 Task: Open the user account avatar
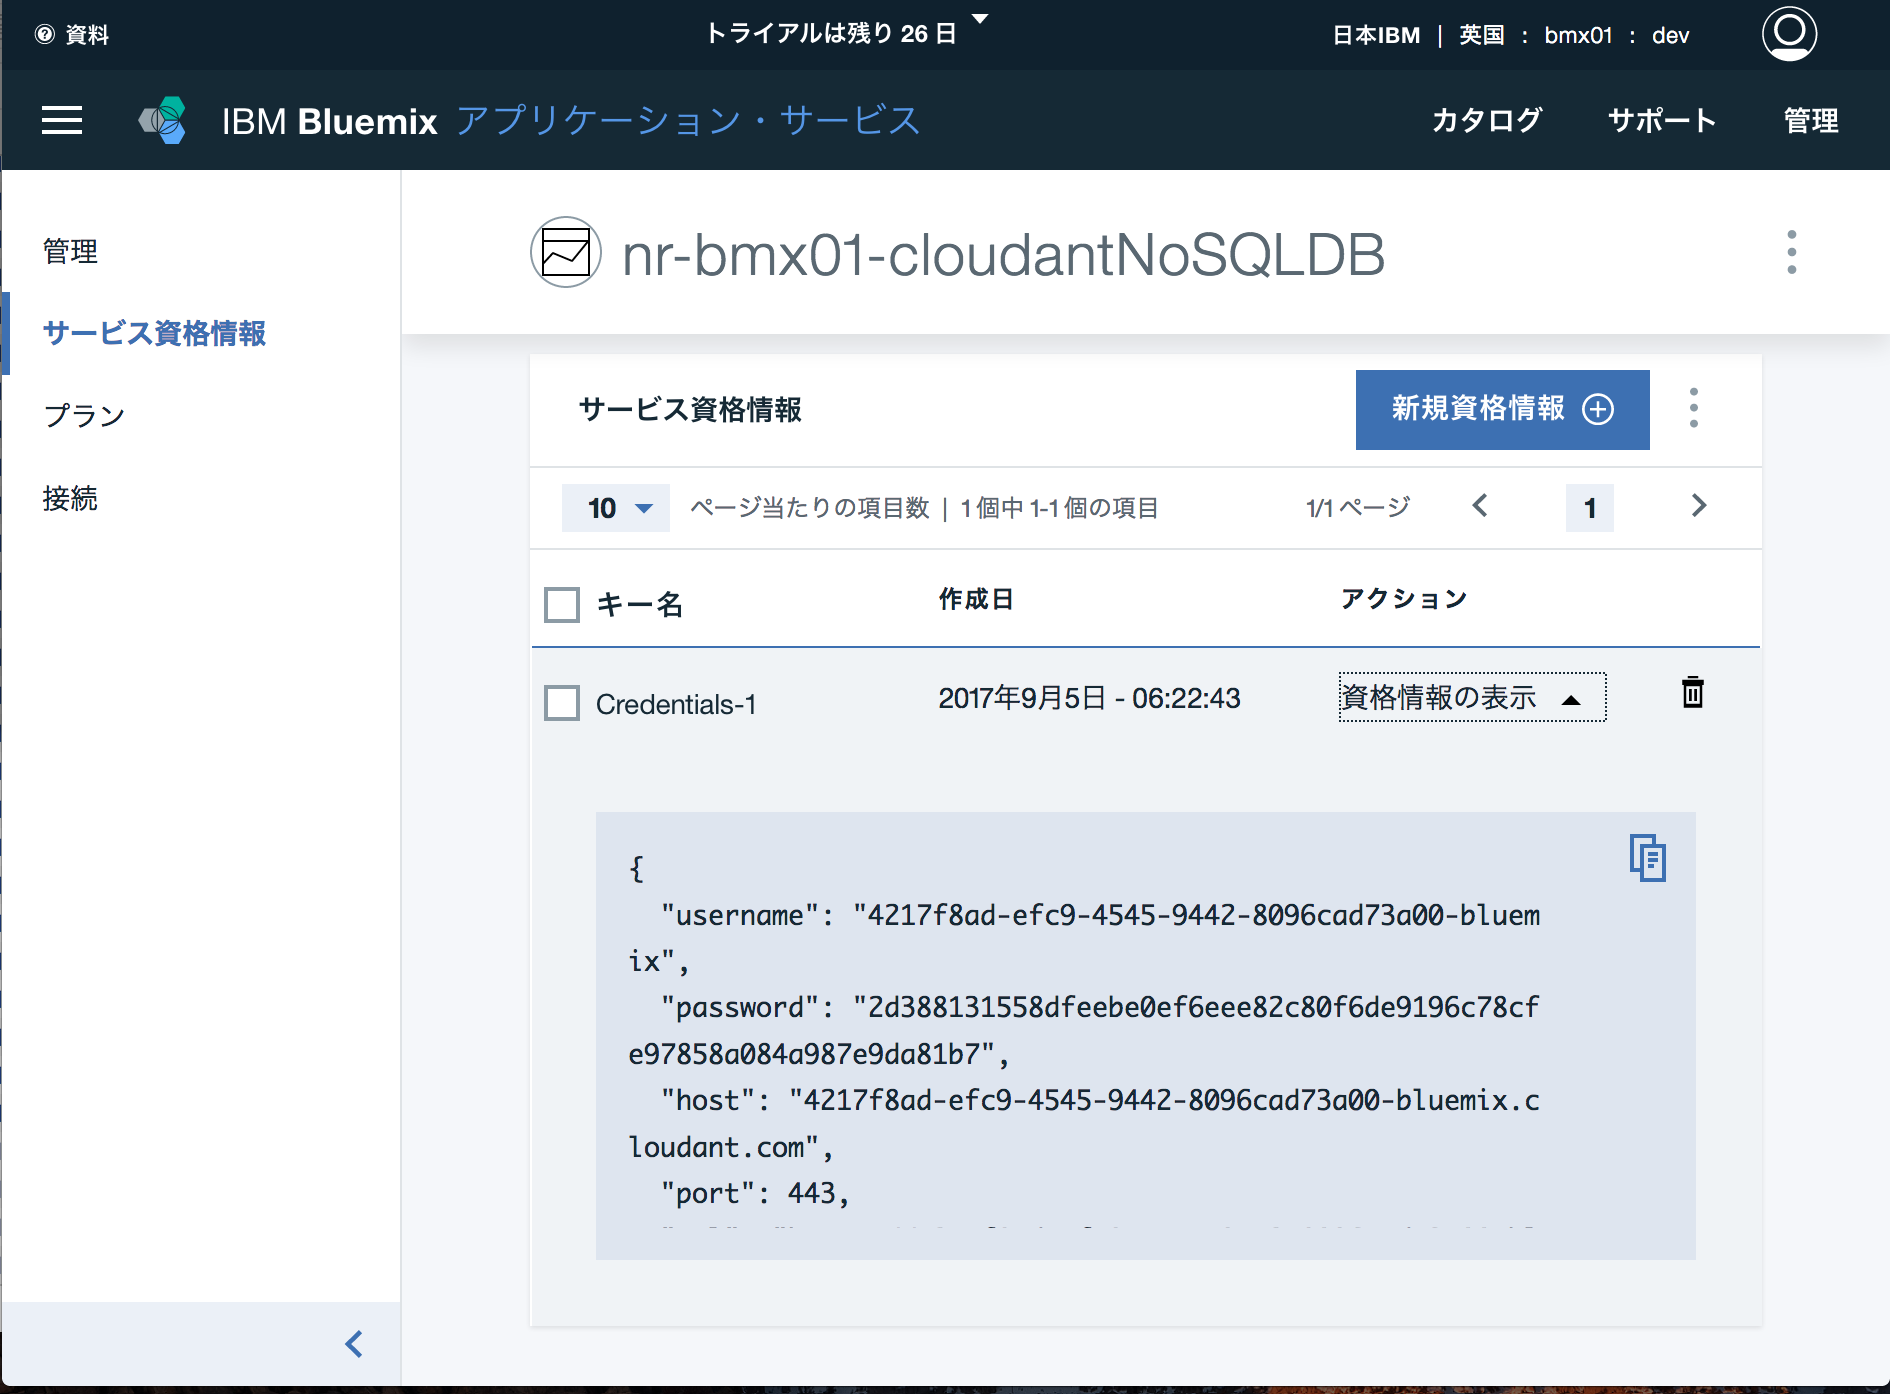pyautogui.click(x=1789, y=33)
